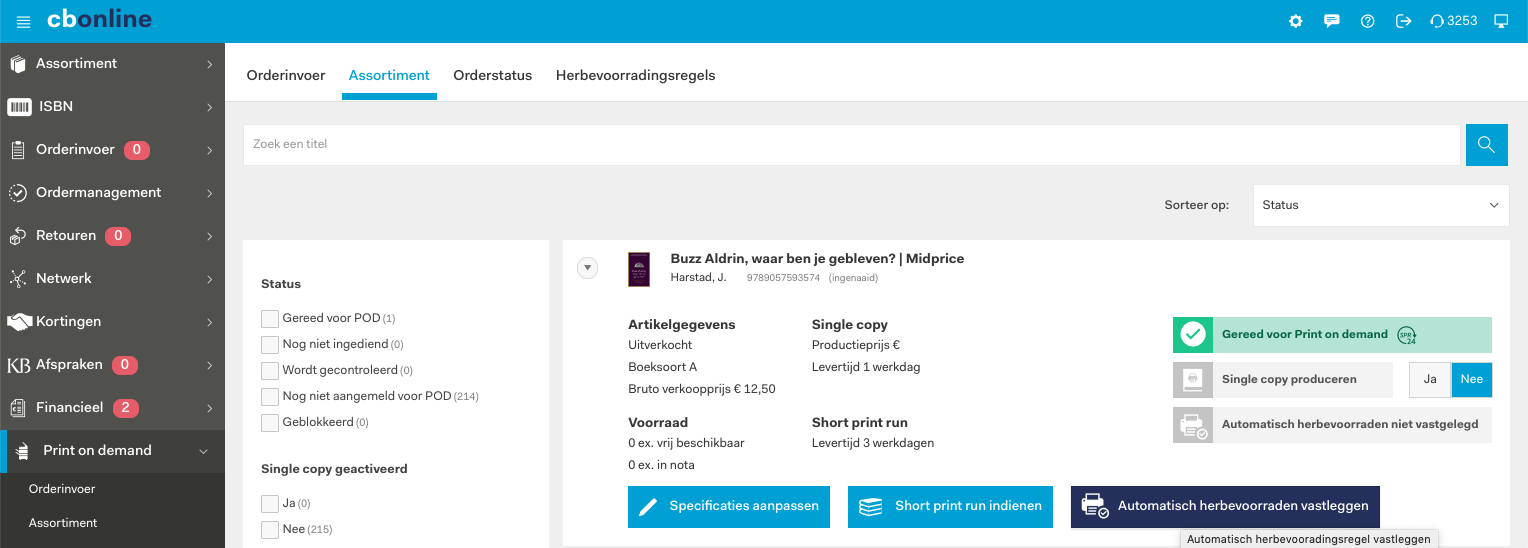Click the logout icon in header
This screenshot has height=548, width=1528.
1403,21
